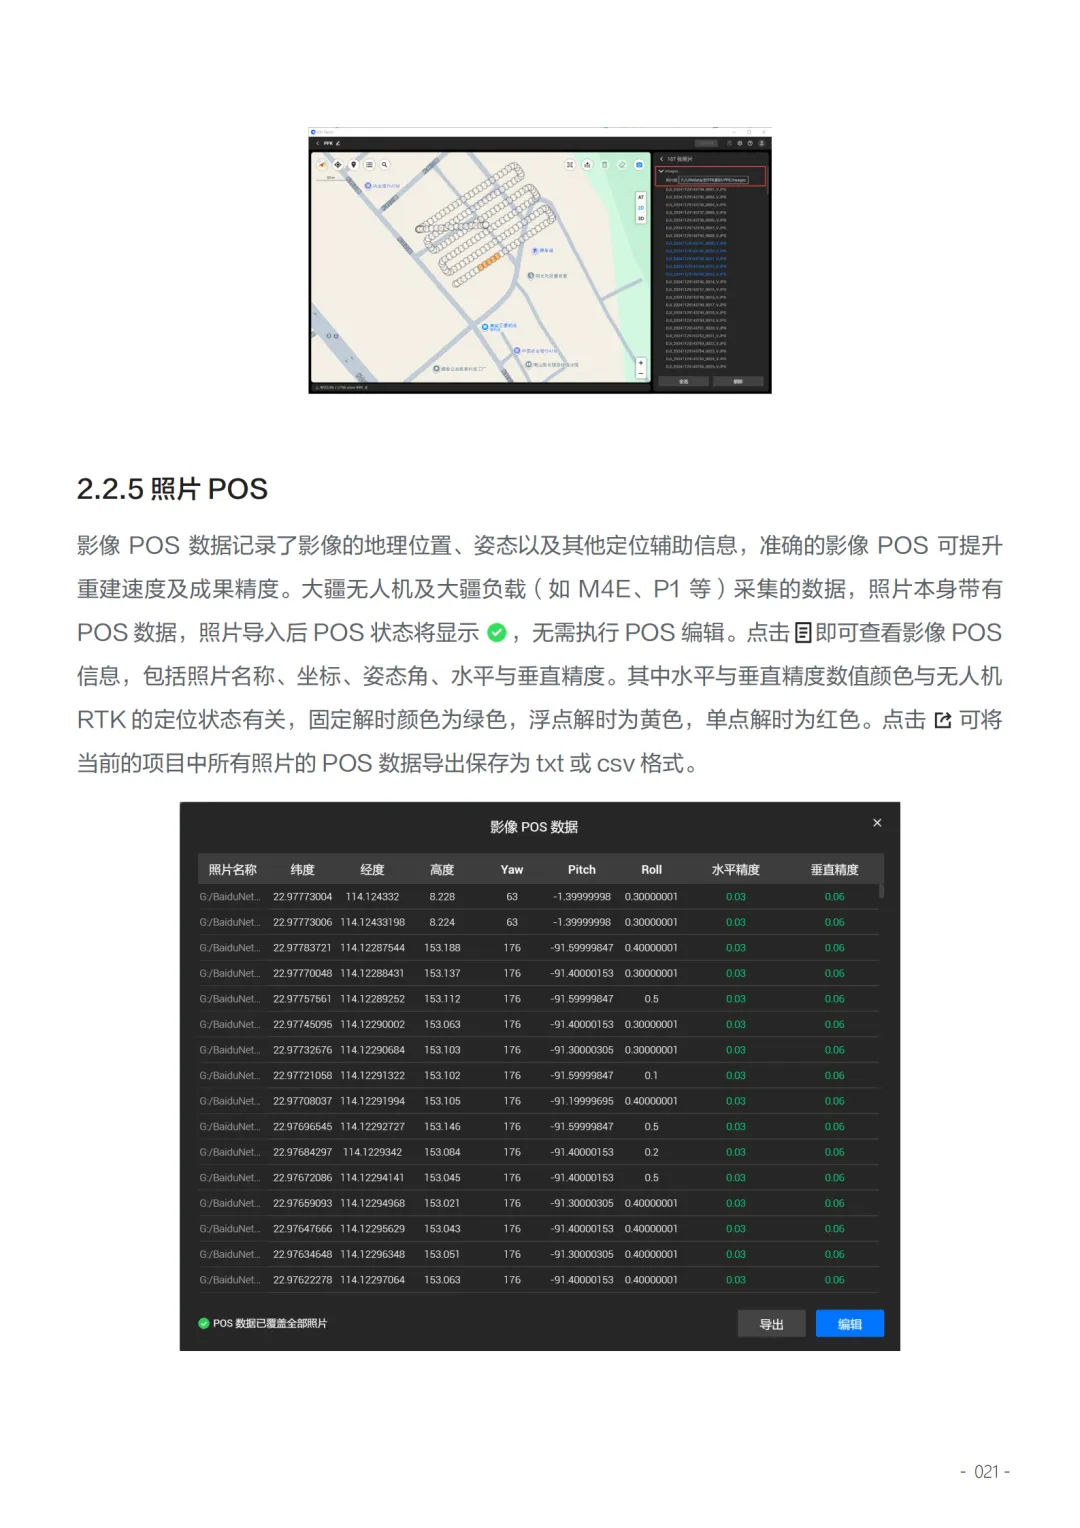Switch map to 3D view
1080x1528 pixels.
[x=641, y=219]
